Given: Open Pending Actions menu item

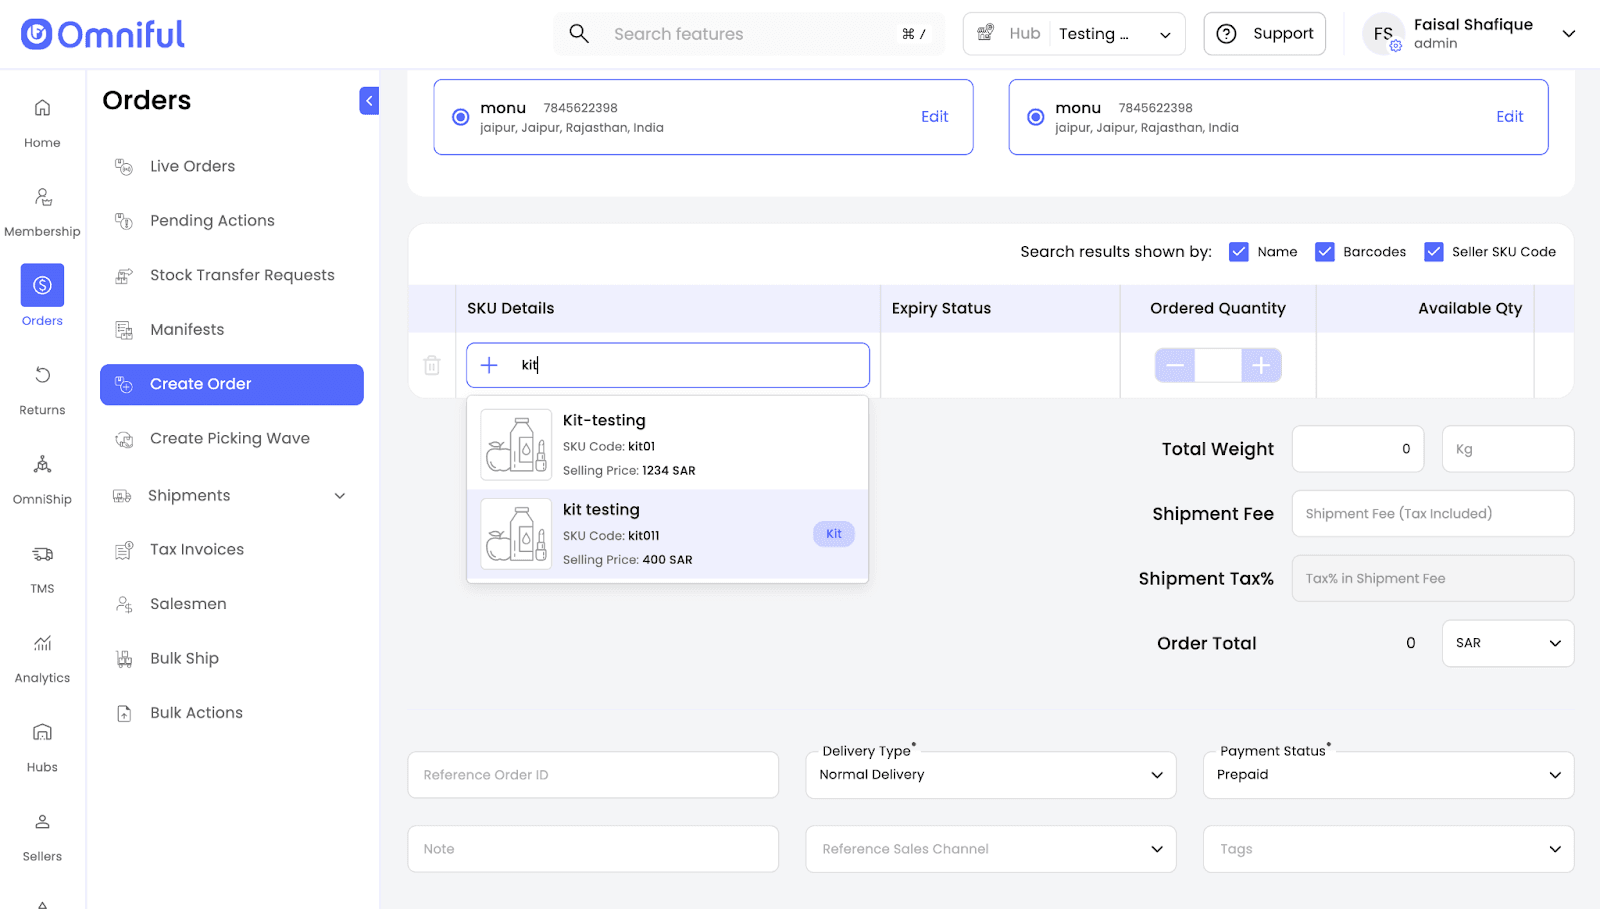Looking at the screenshot, I should click(x=212, y=221).
